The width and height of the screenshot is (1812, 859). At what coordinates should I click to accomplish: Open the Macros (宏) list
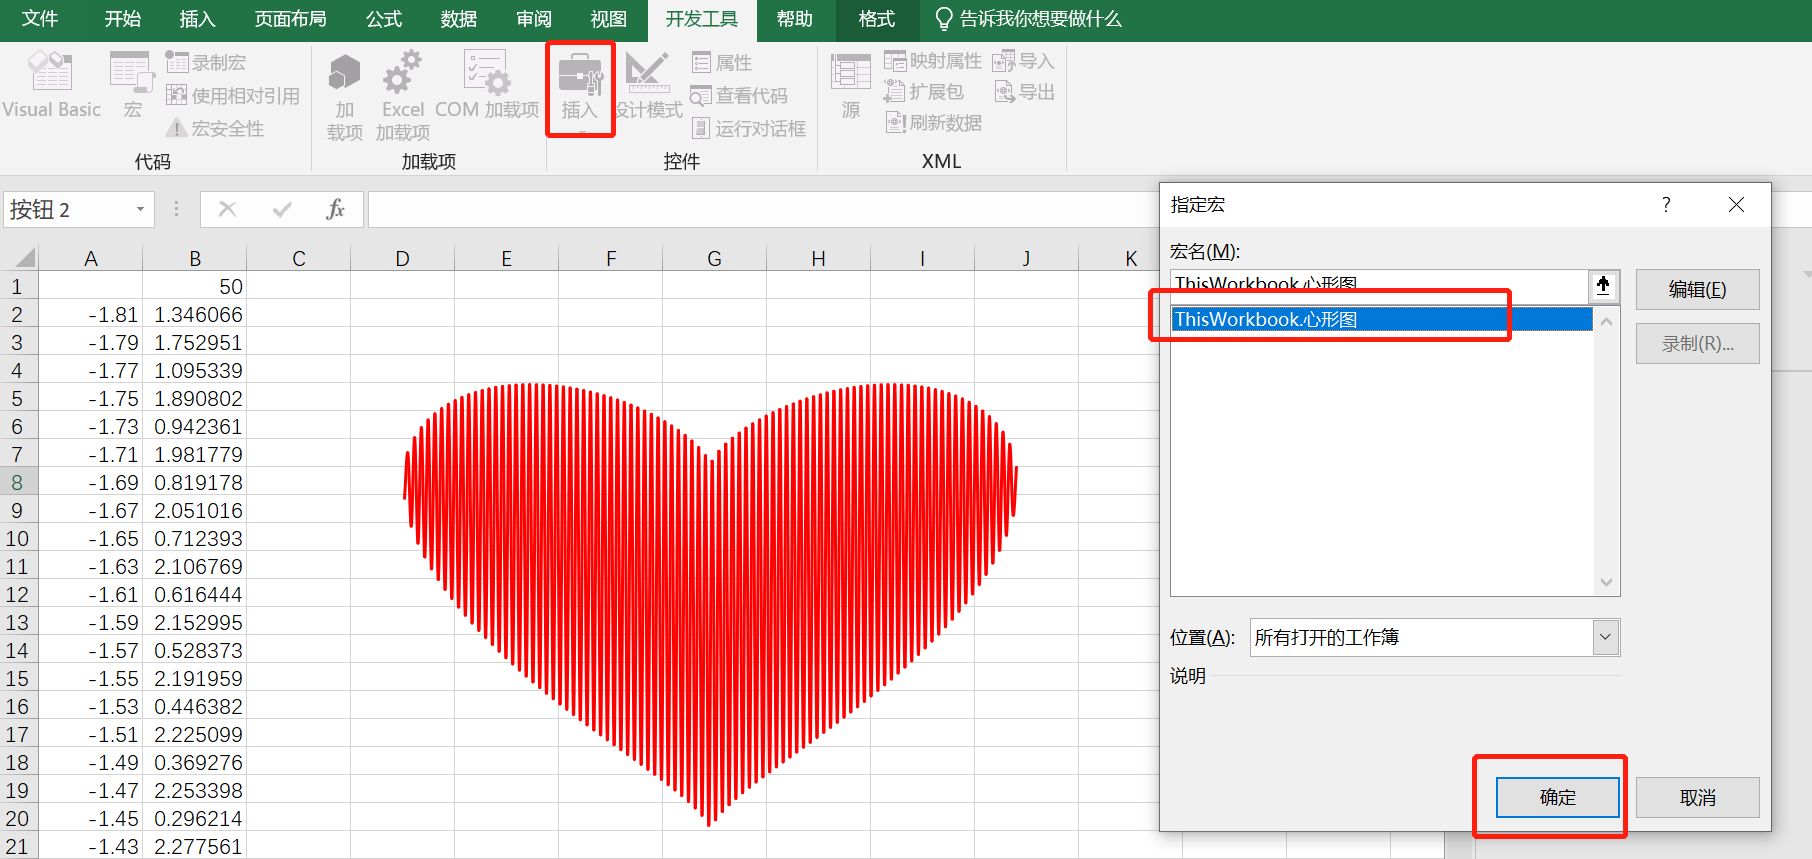[132, 86]
